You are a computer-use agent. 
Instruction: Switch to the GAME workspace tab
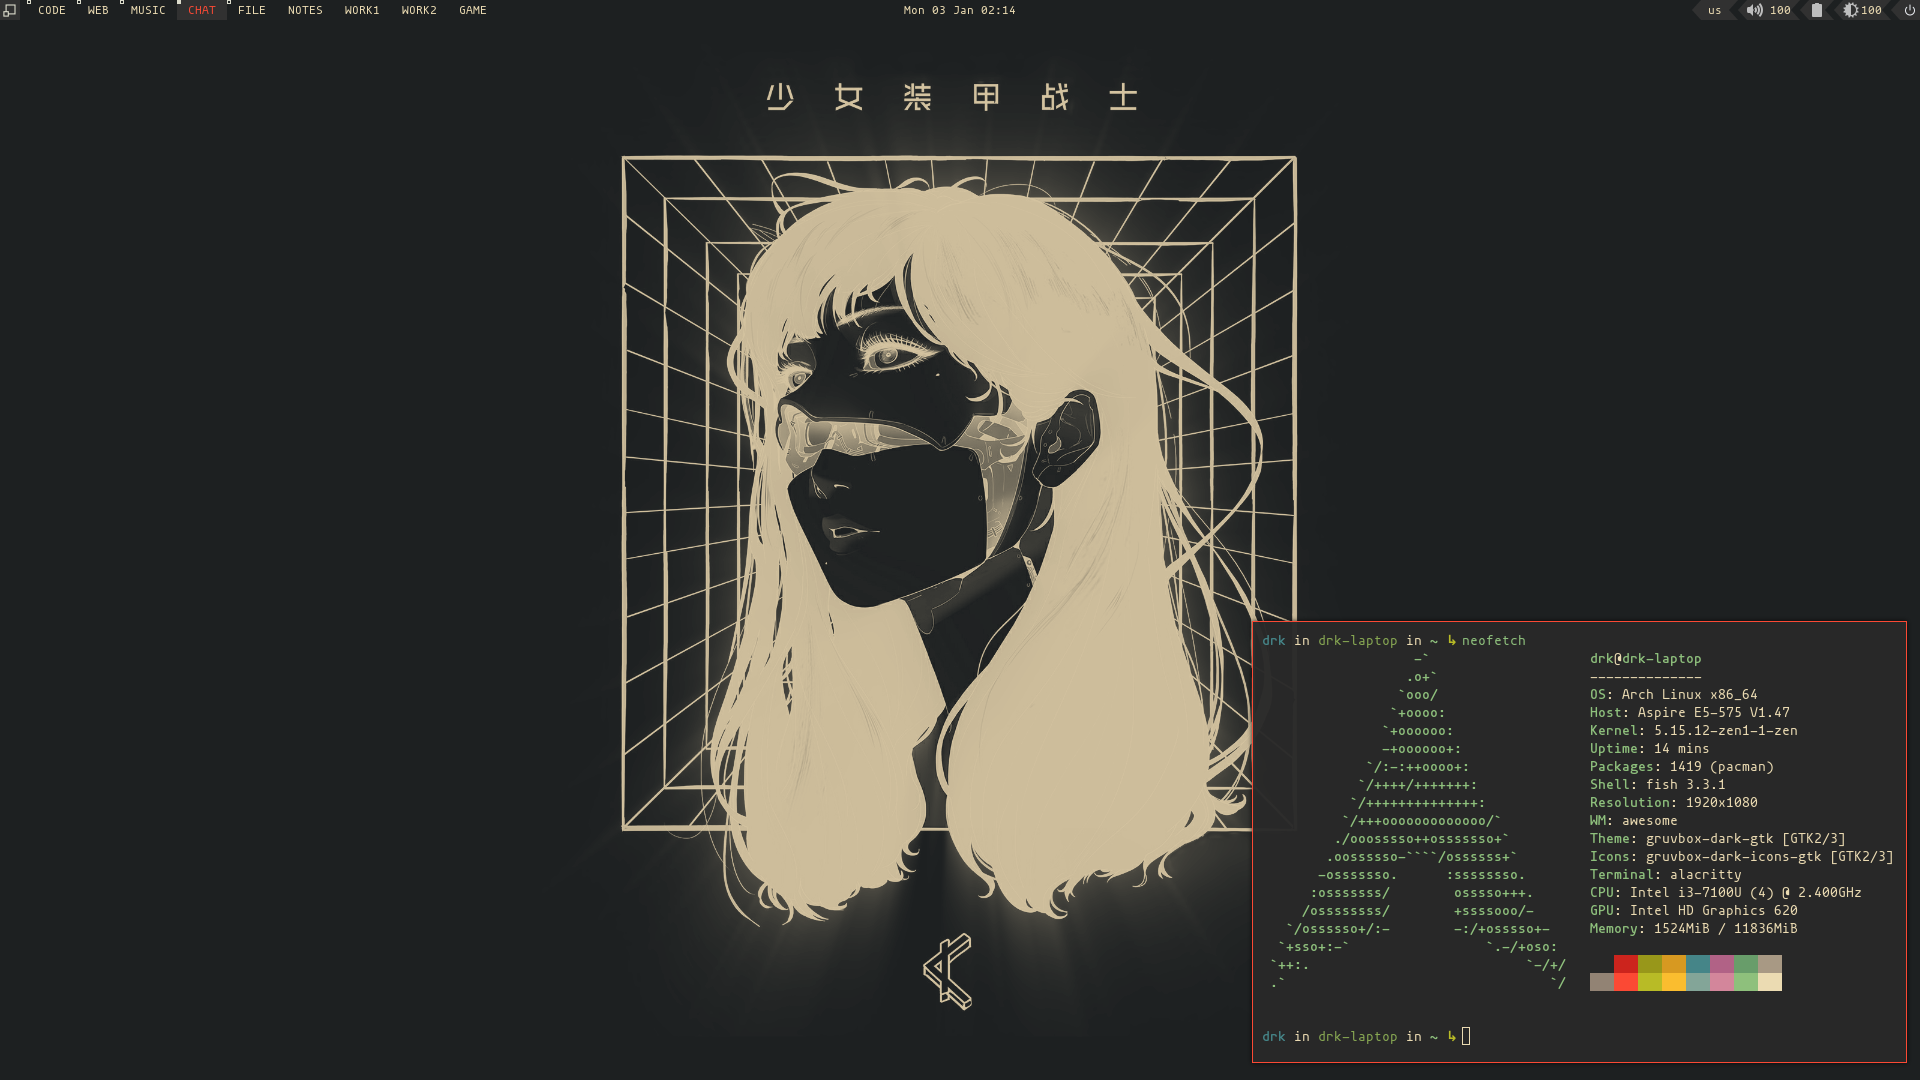471,11
